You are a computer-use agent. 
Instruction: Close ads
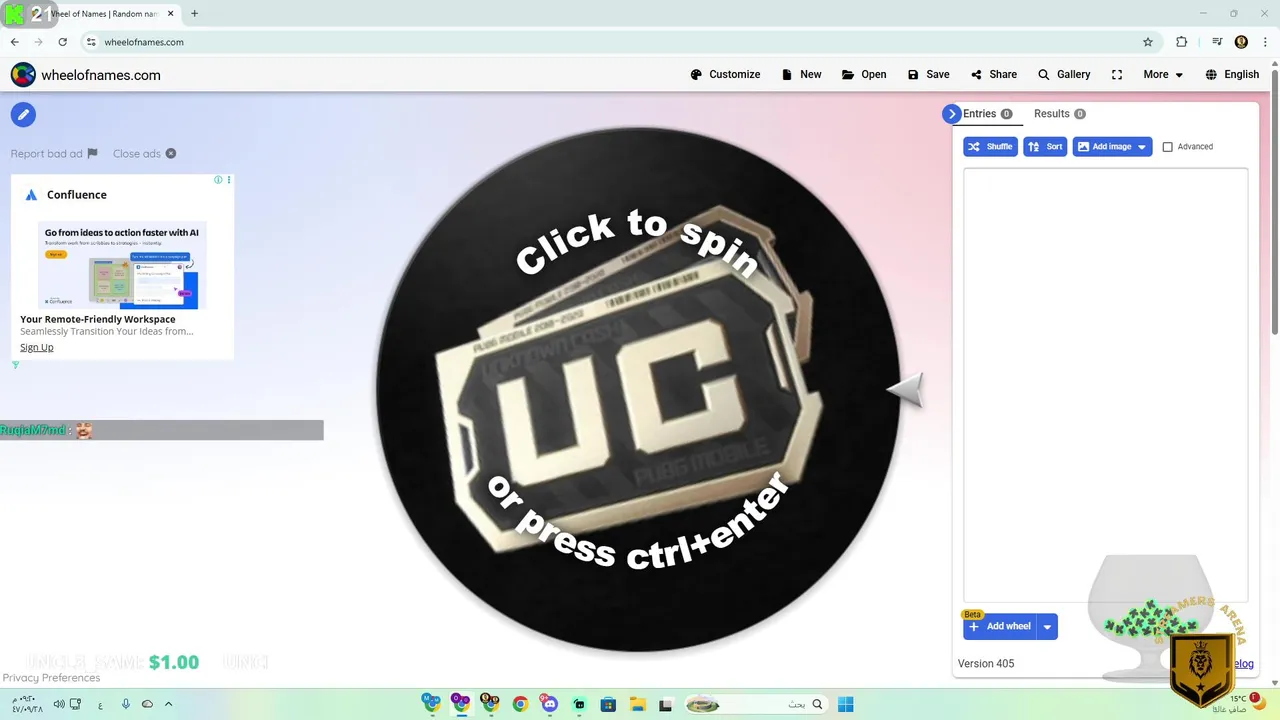[144, 153]
